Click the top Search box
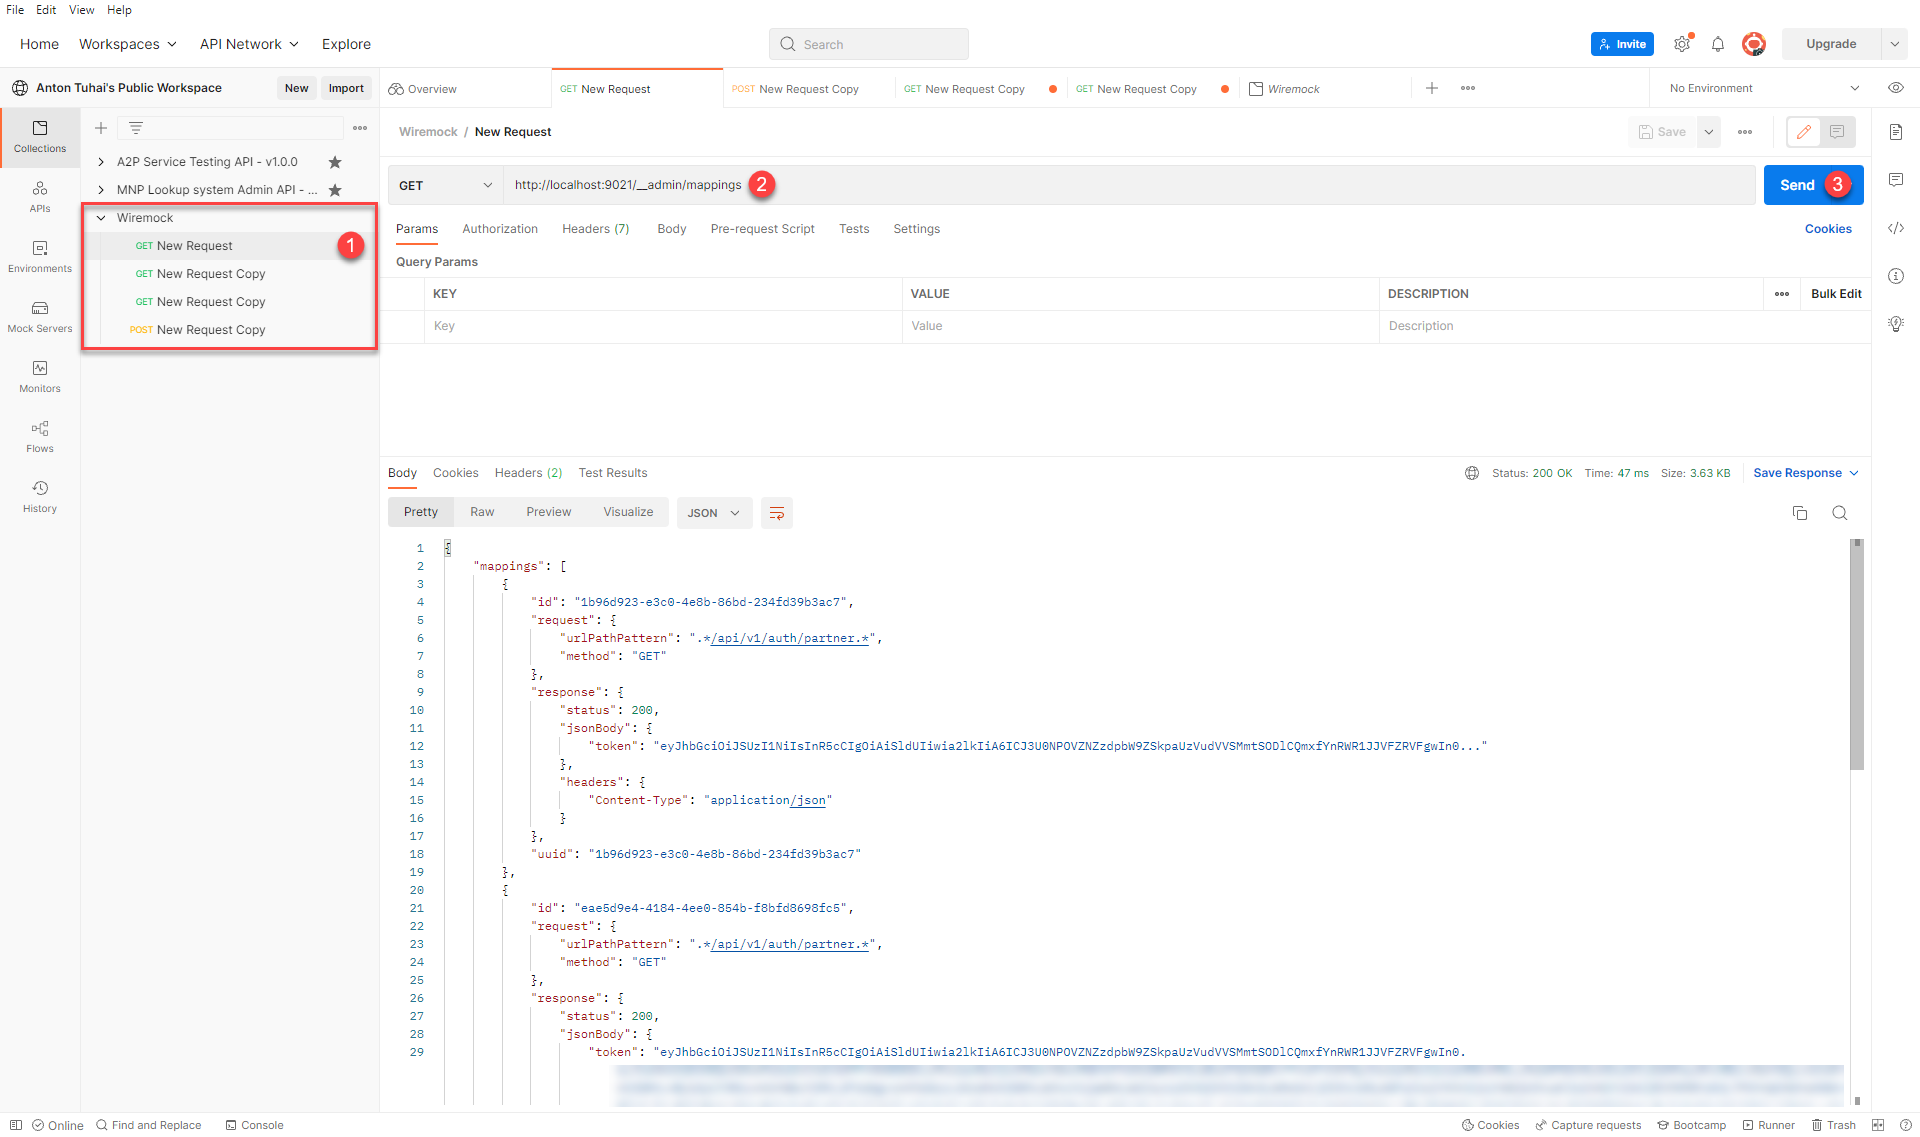The width and height of the screenshot is (1920, 1137). pyautogui.click(x=868, y=44)
